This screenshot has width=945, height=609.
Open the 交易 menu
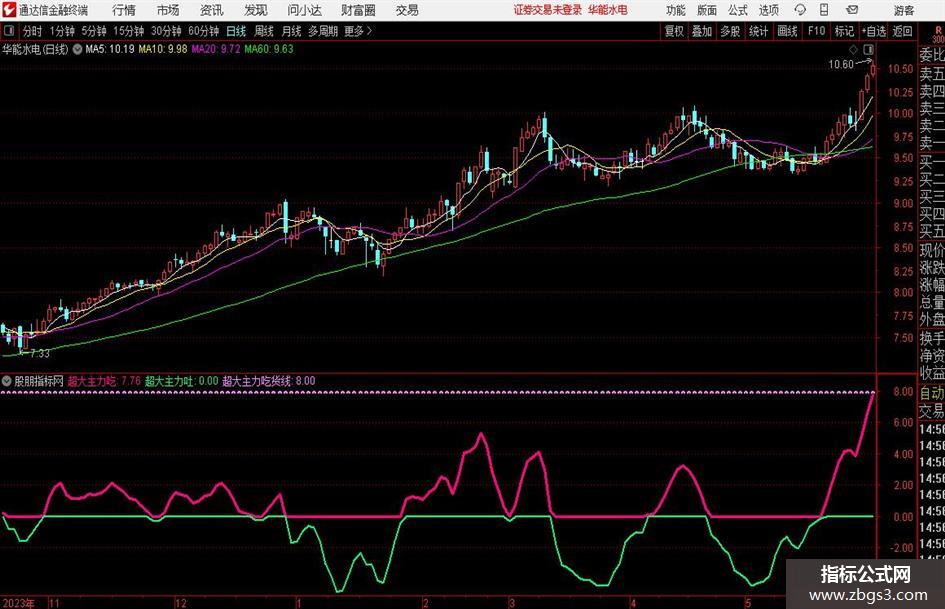pyautogui.click(x=407, y=10)
